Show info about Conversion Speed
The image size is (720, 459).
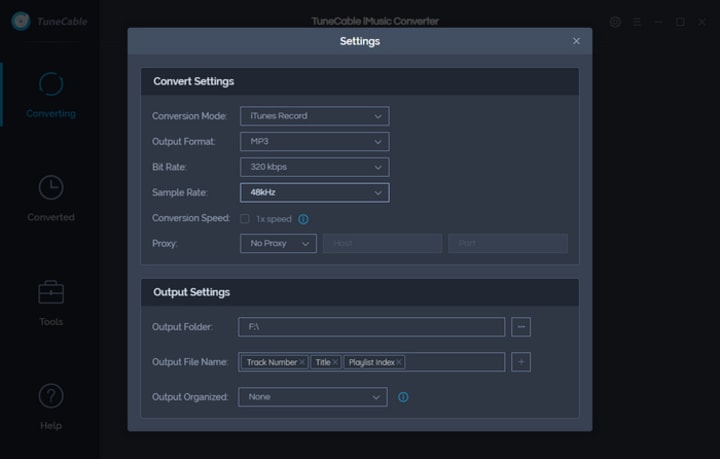coord(304,219)
